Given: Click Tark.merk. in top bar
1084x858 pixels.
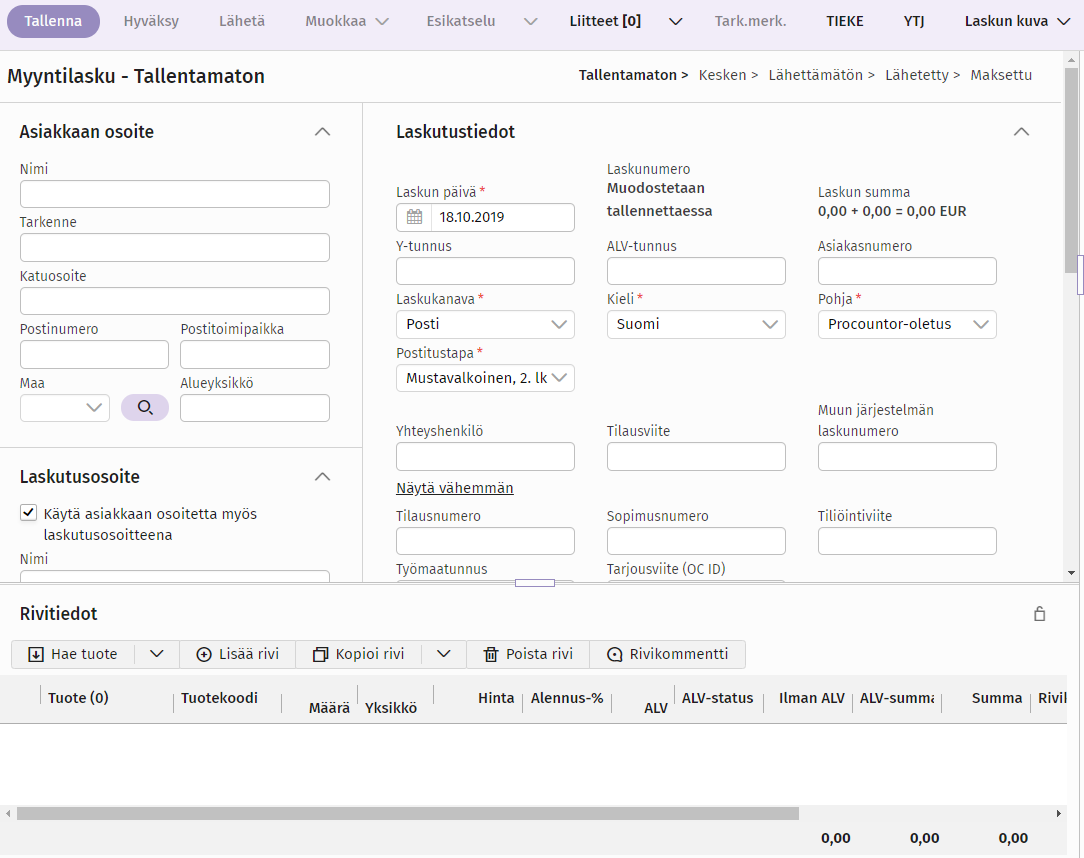Looking at the screenshot, I should (x=750, y=21).
